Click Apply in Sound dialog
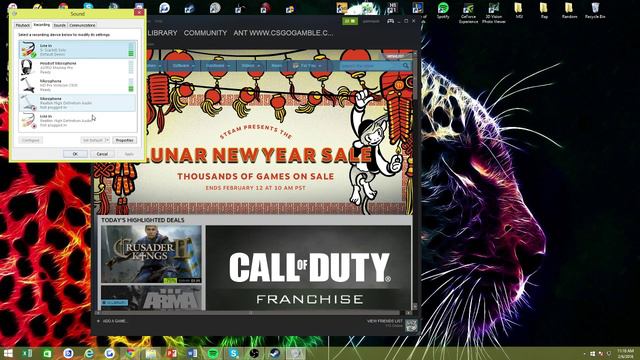 (x=129, y=154)
